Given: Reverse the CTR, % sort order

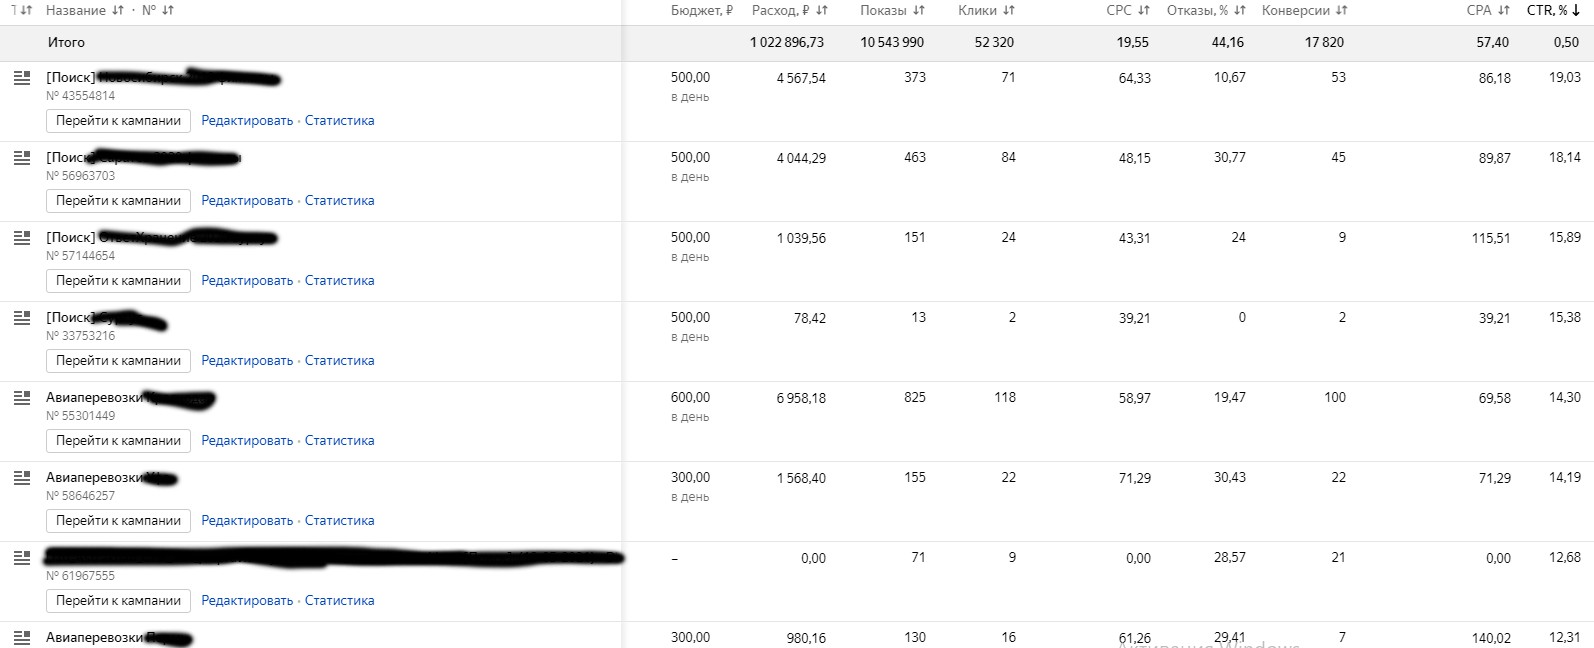Looking at the screenshot, I should click(1553, 11).
